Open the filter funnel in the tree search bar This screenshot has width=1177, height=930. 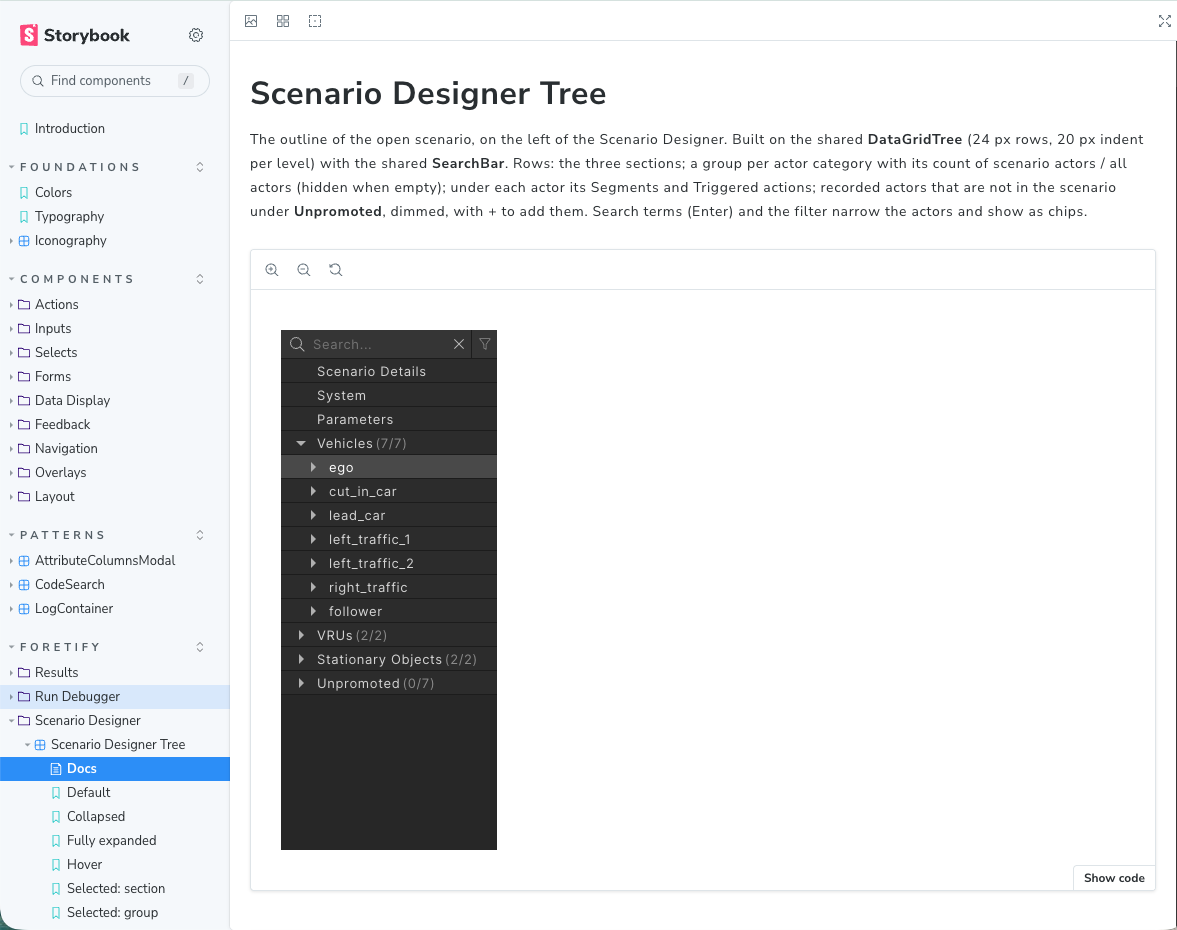(x=485, y=344)
